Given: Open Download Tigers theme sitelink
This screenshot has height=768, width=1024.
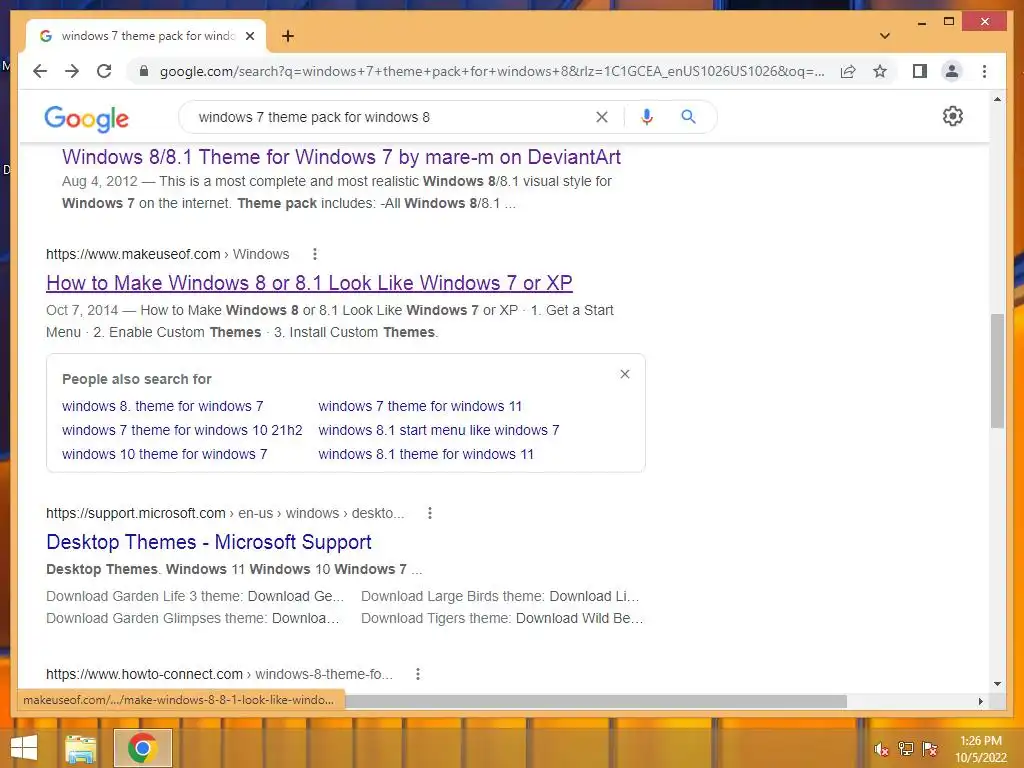Looking at the screenshot, I should point(502,618).
